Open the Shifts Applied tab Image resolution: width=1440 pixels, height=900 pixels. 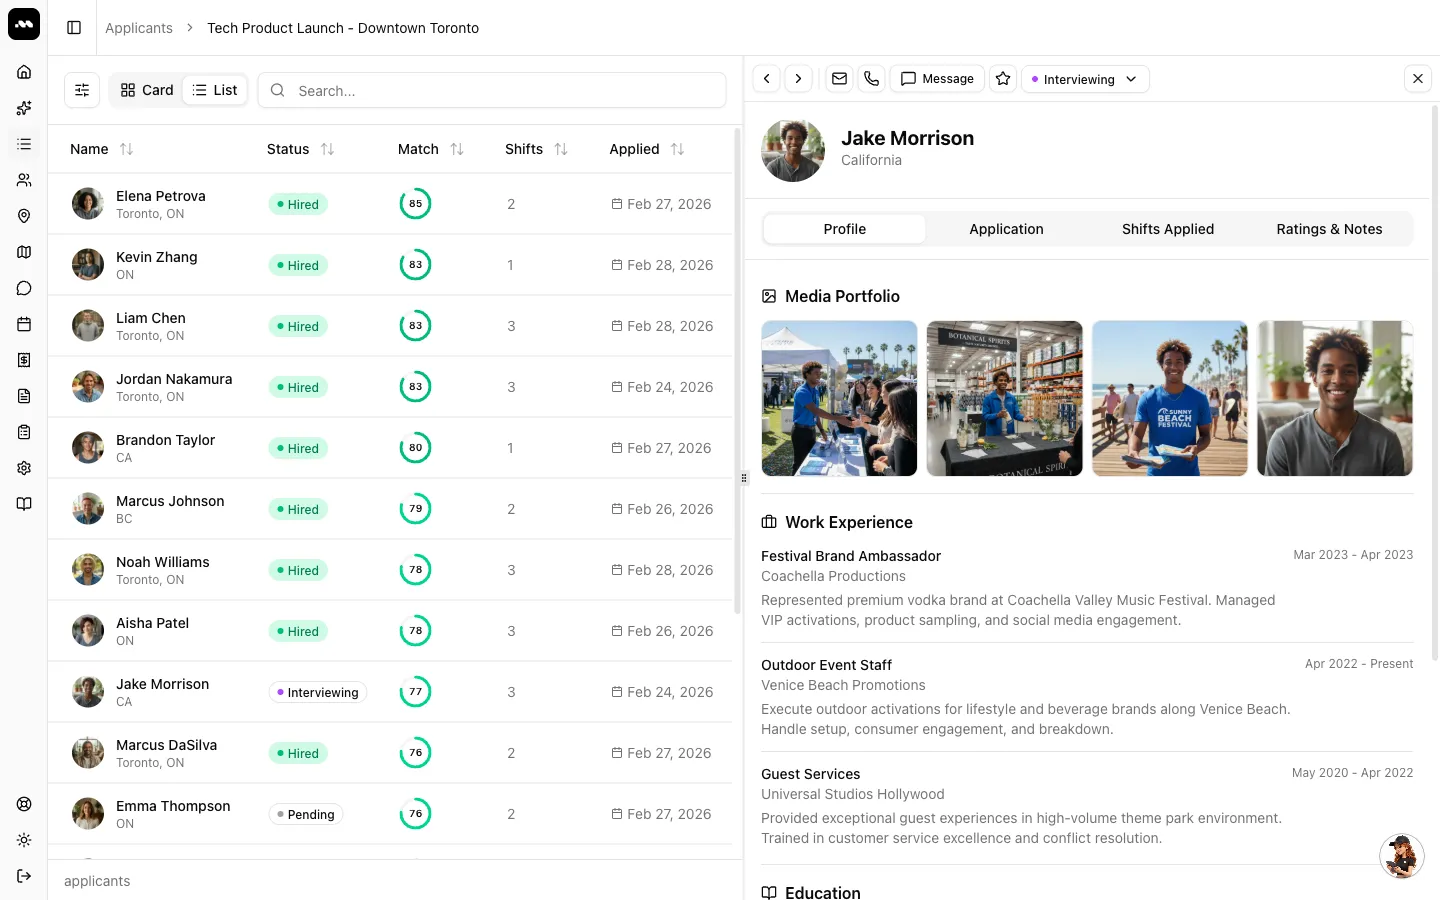(1168, 229)
